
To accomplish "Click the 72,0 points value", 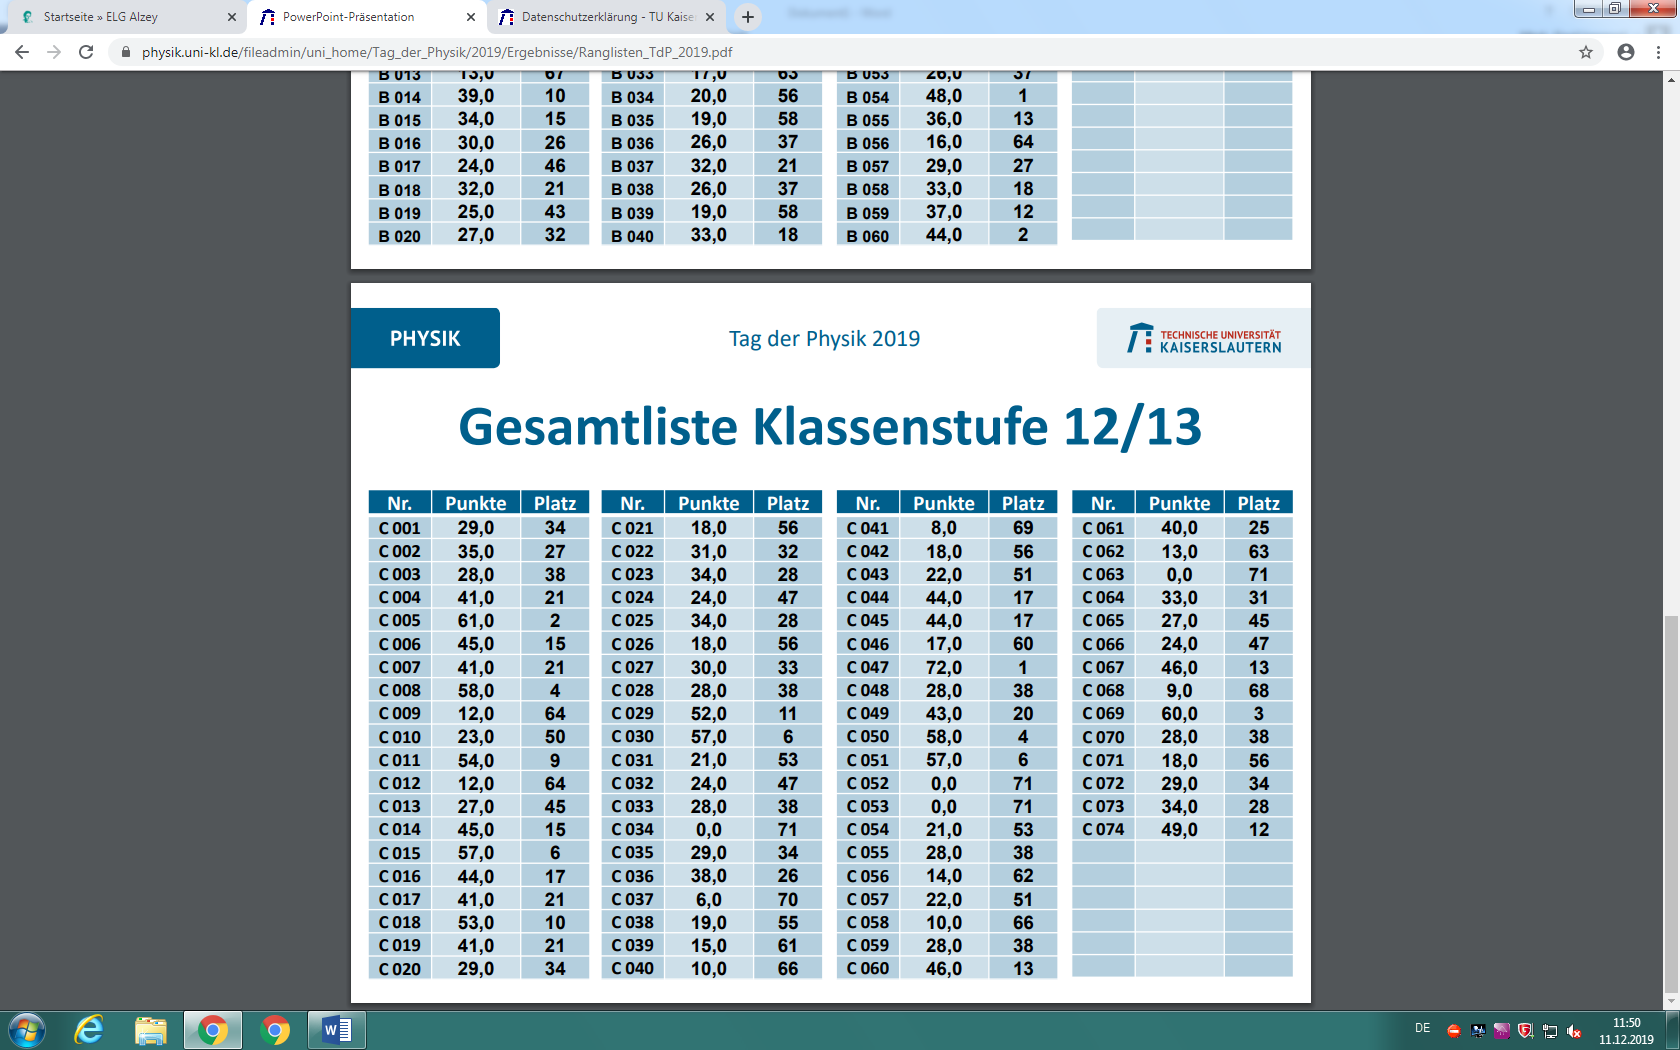I will point(944,667).
